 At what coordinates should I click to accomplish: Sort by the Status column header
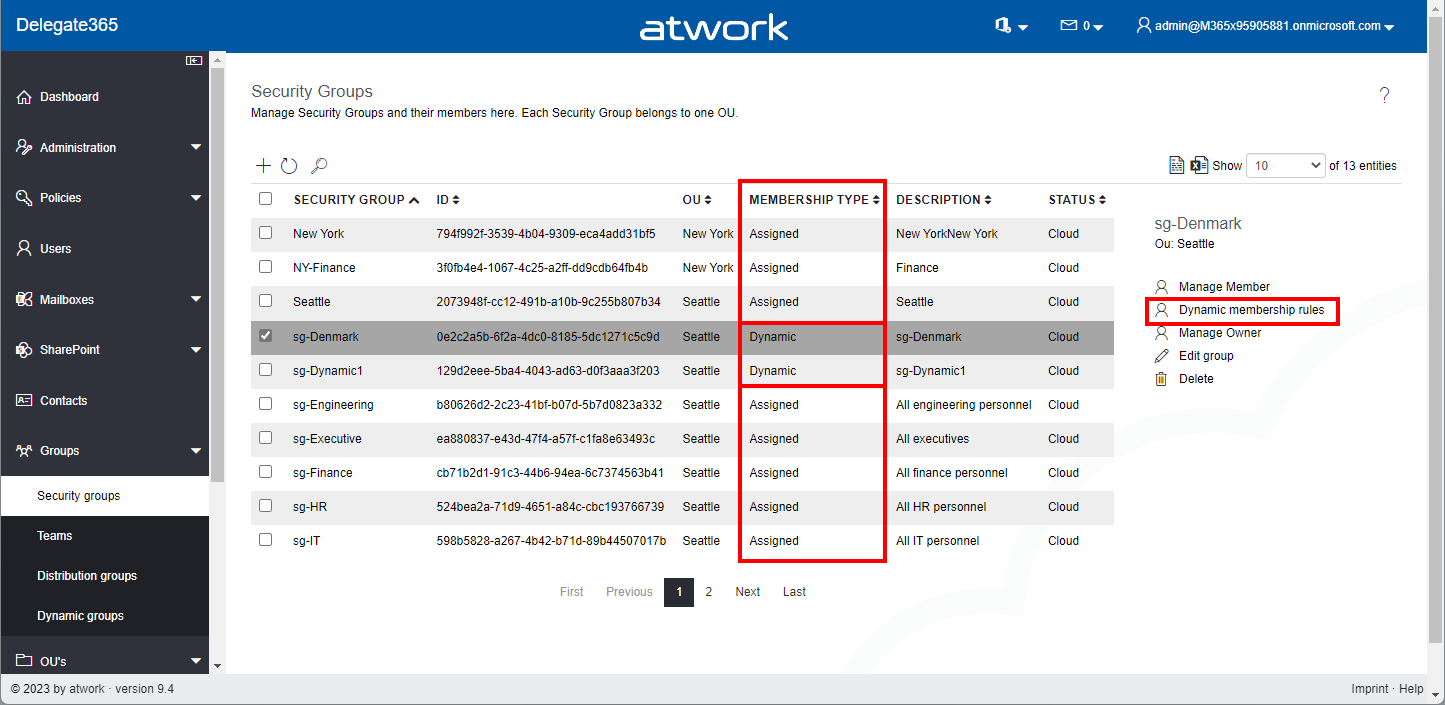(1077, 200)
